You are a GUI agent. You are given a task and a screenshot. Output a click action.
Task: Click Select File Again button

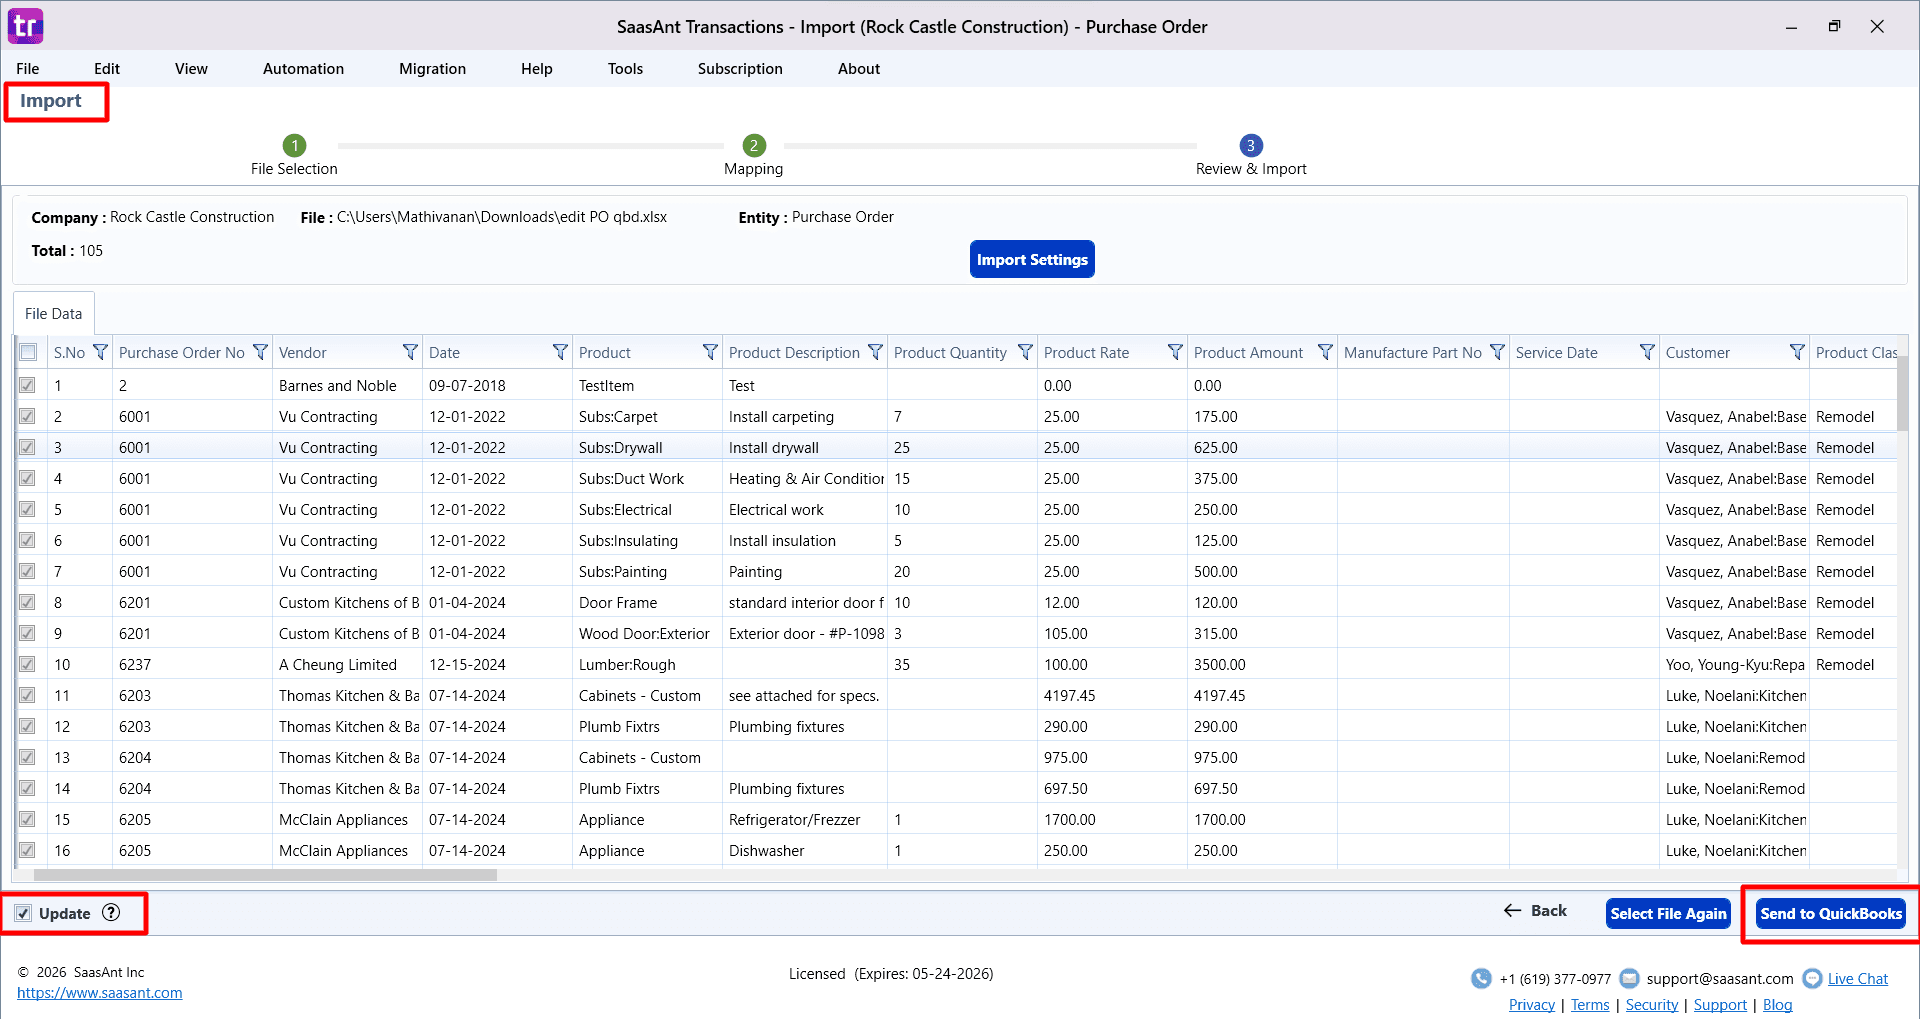(1668, 913)
